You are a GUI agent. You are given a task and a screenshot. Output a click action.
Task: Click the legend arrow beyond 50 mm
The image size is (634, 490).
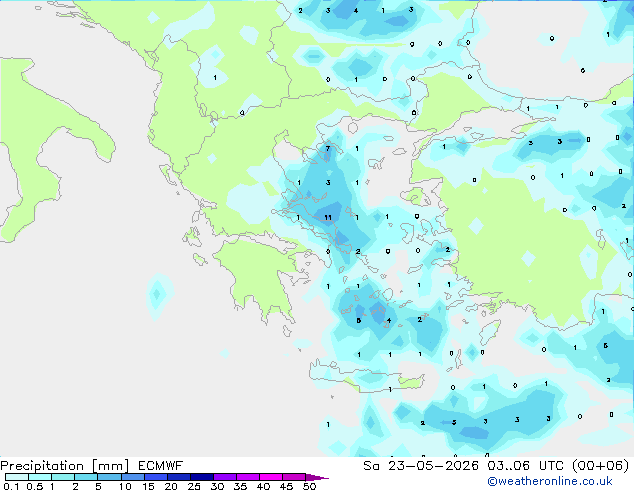coord(317,477)
